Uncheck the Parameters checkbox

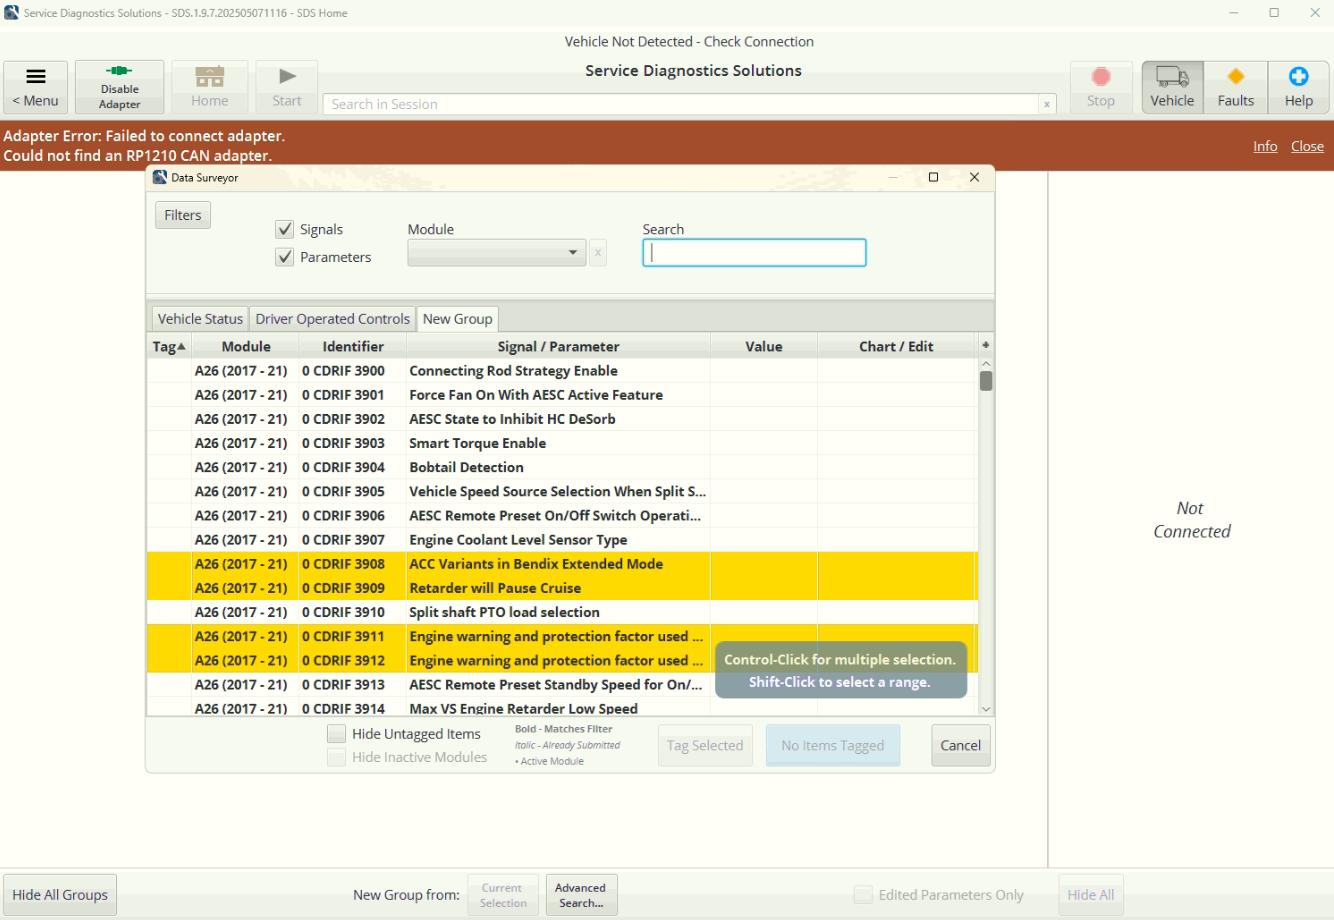[x=285, y=257]
